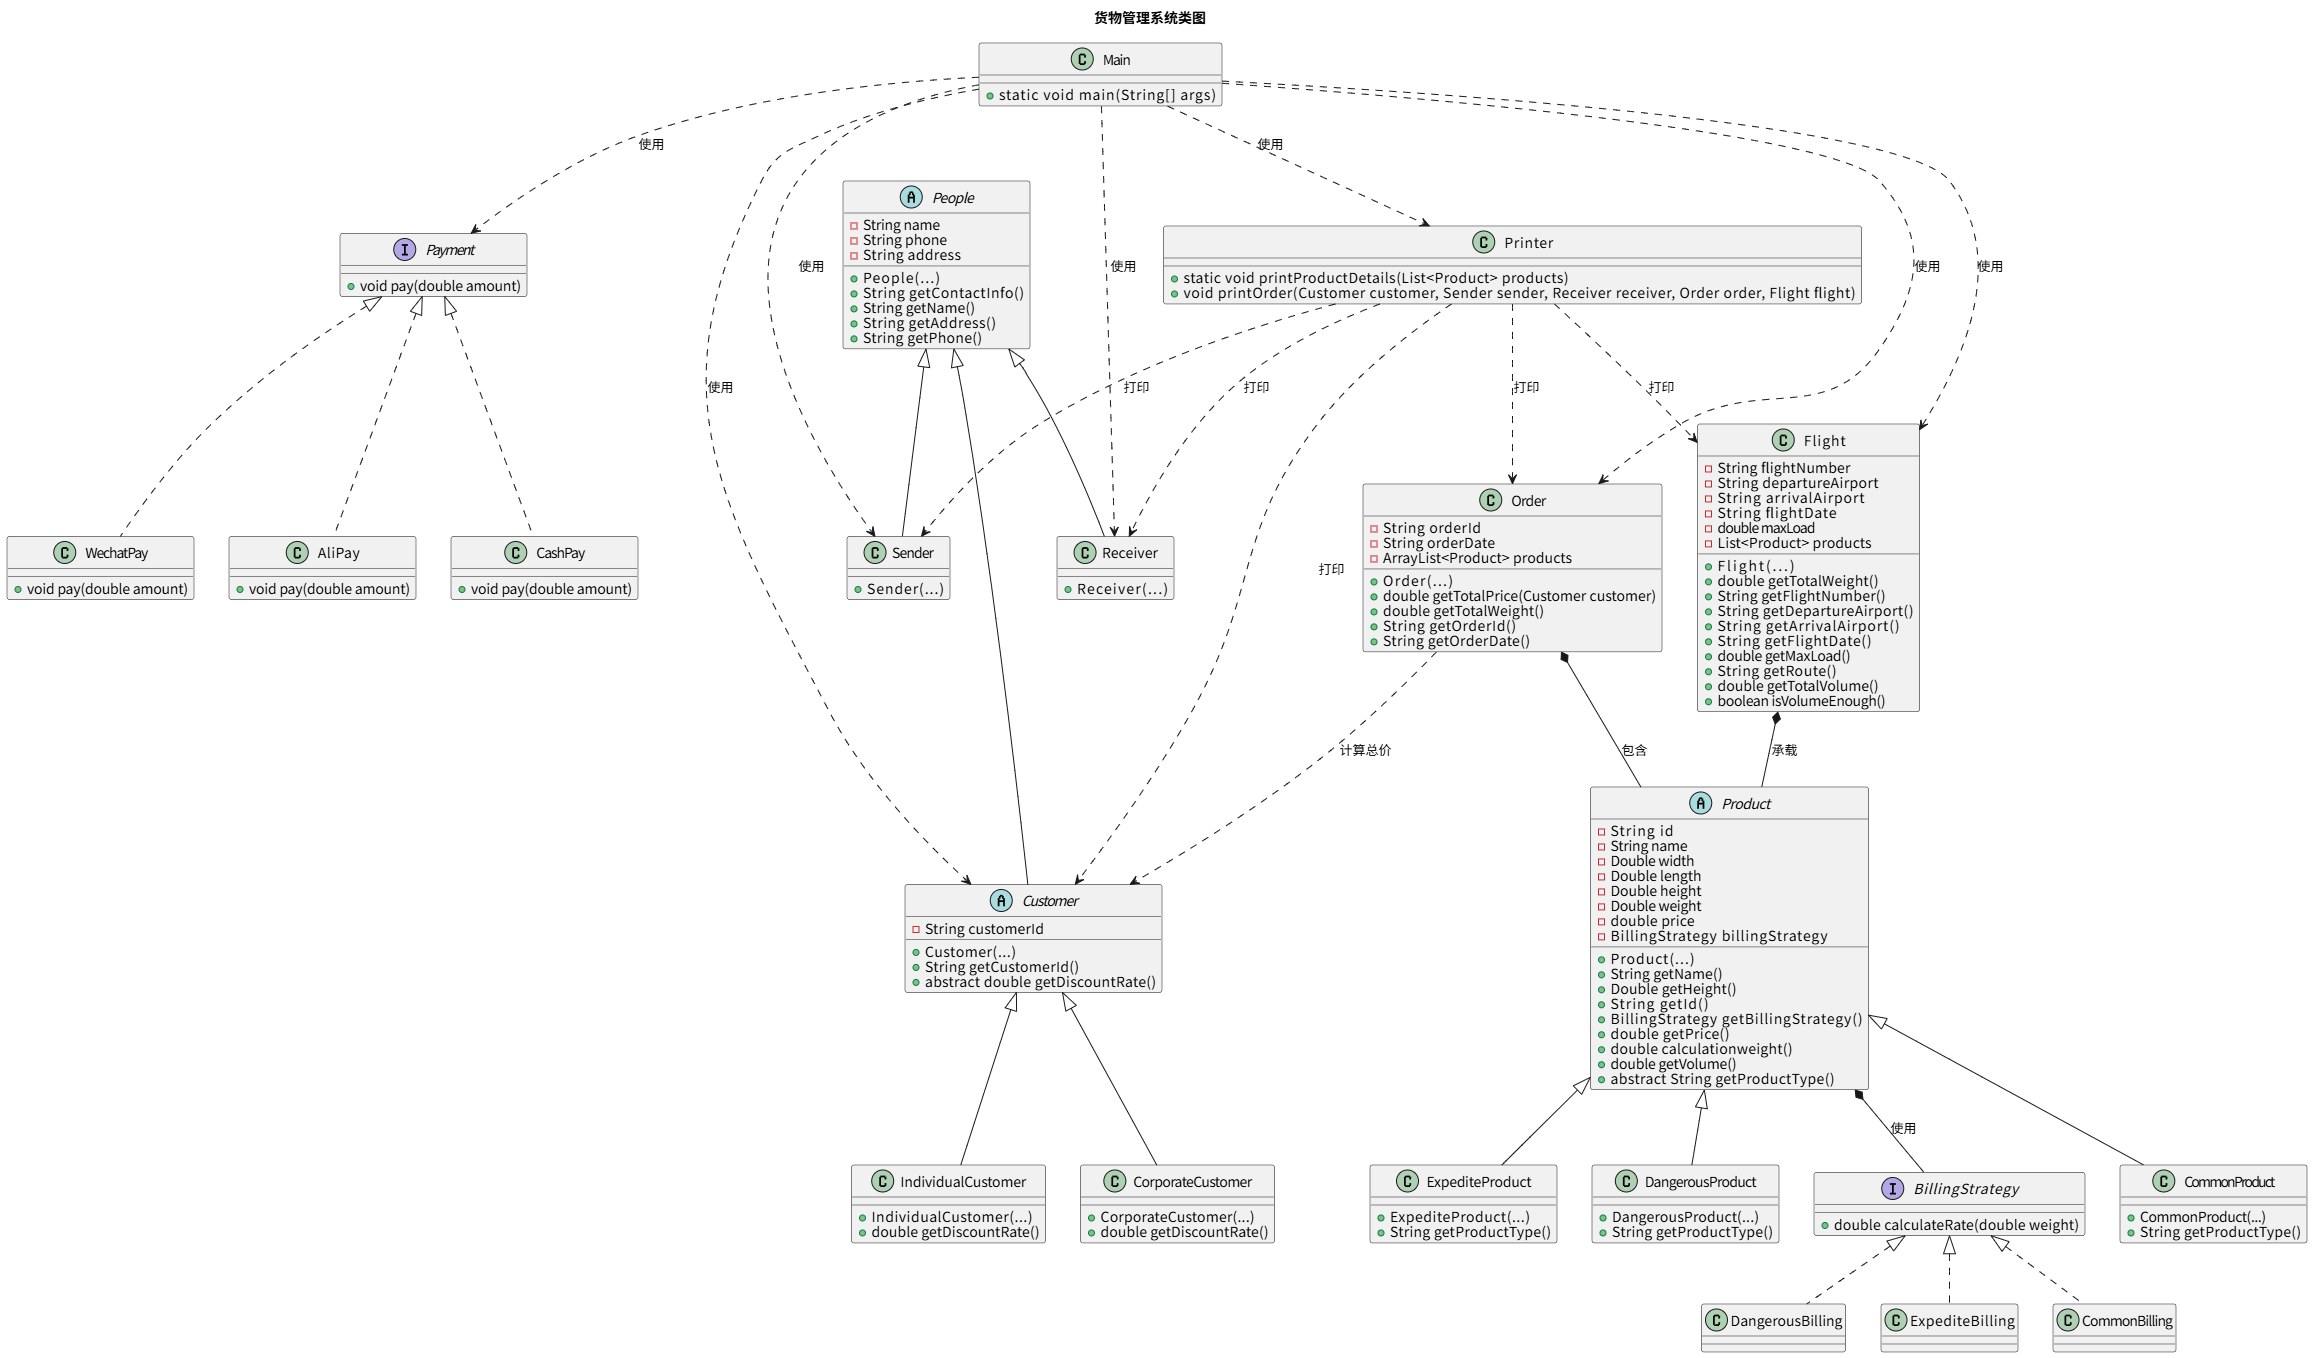Click the diagram title 货物管理系统类图
This screenshot has height=1358, width=2314.
[x=1149, y=17]
